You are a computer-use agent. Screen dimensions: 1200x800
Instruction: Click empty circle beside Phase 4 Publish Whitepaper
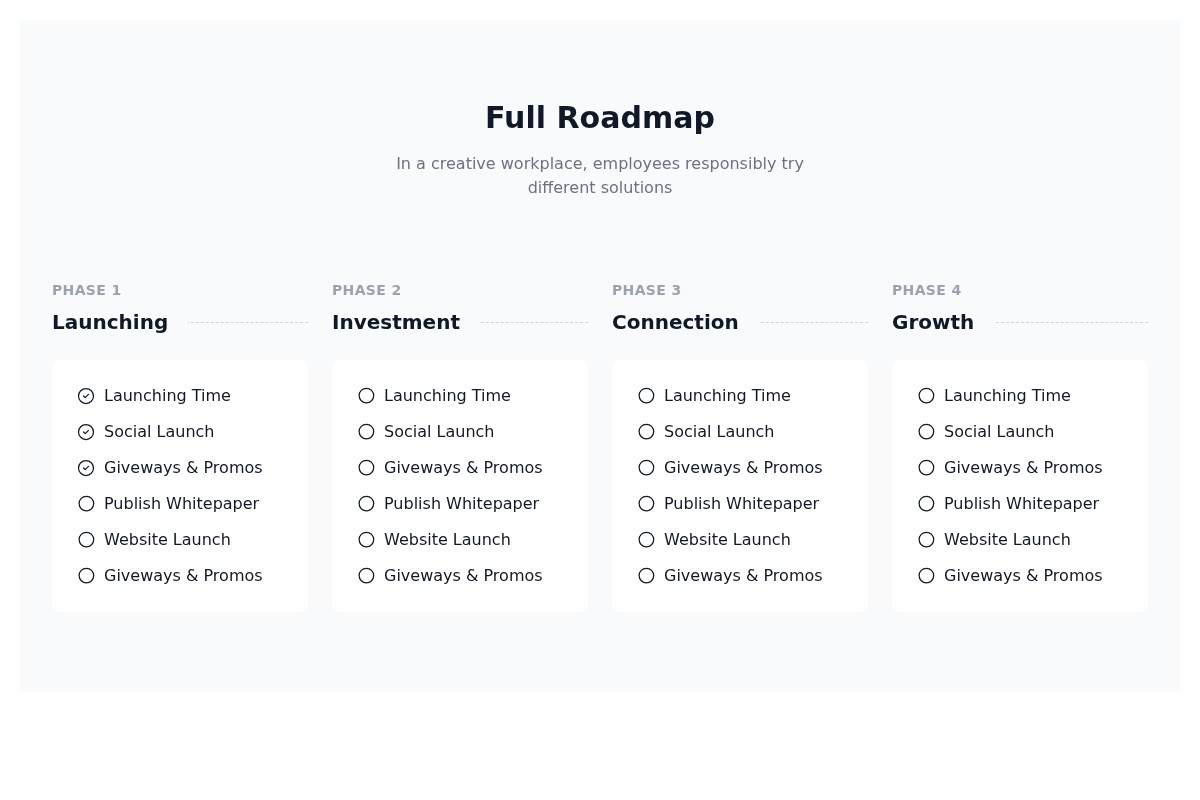[x=926, y=504]
